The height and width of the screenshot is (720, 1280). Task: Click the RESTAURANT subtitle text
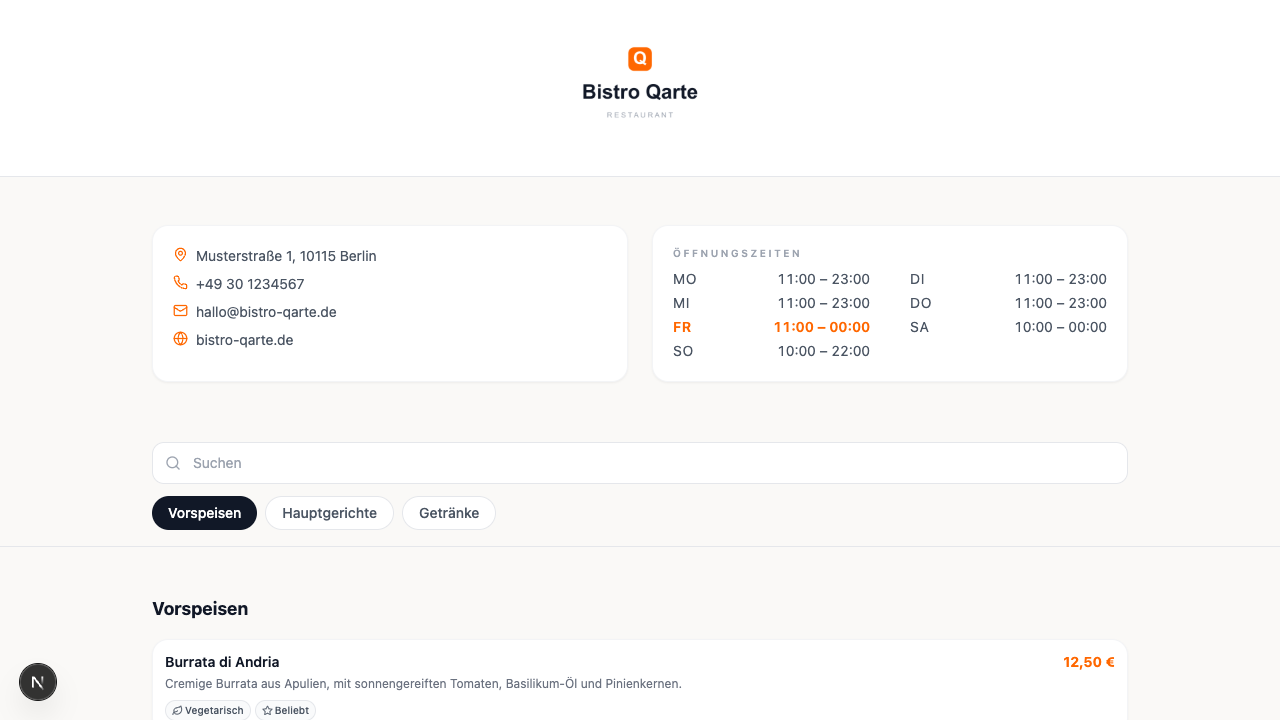(640, 115)
